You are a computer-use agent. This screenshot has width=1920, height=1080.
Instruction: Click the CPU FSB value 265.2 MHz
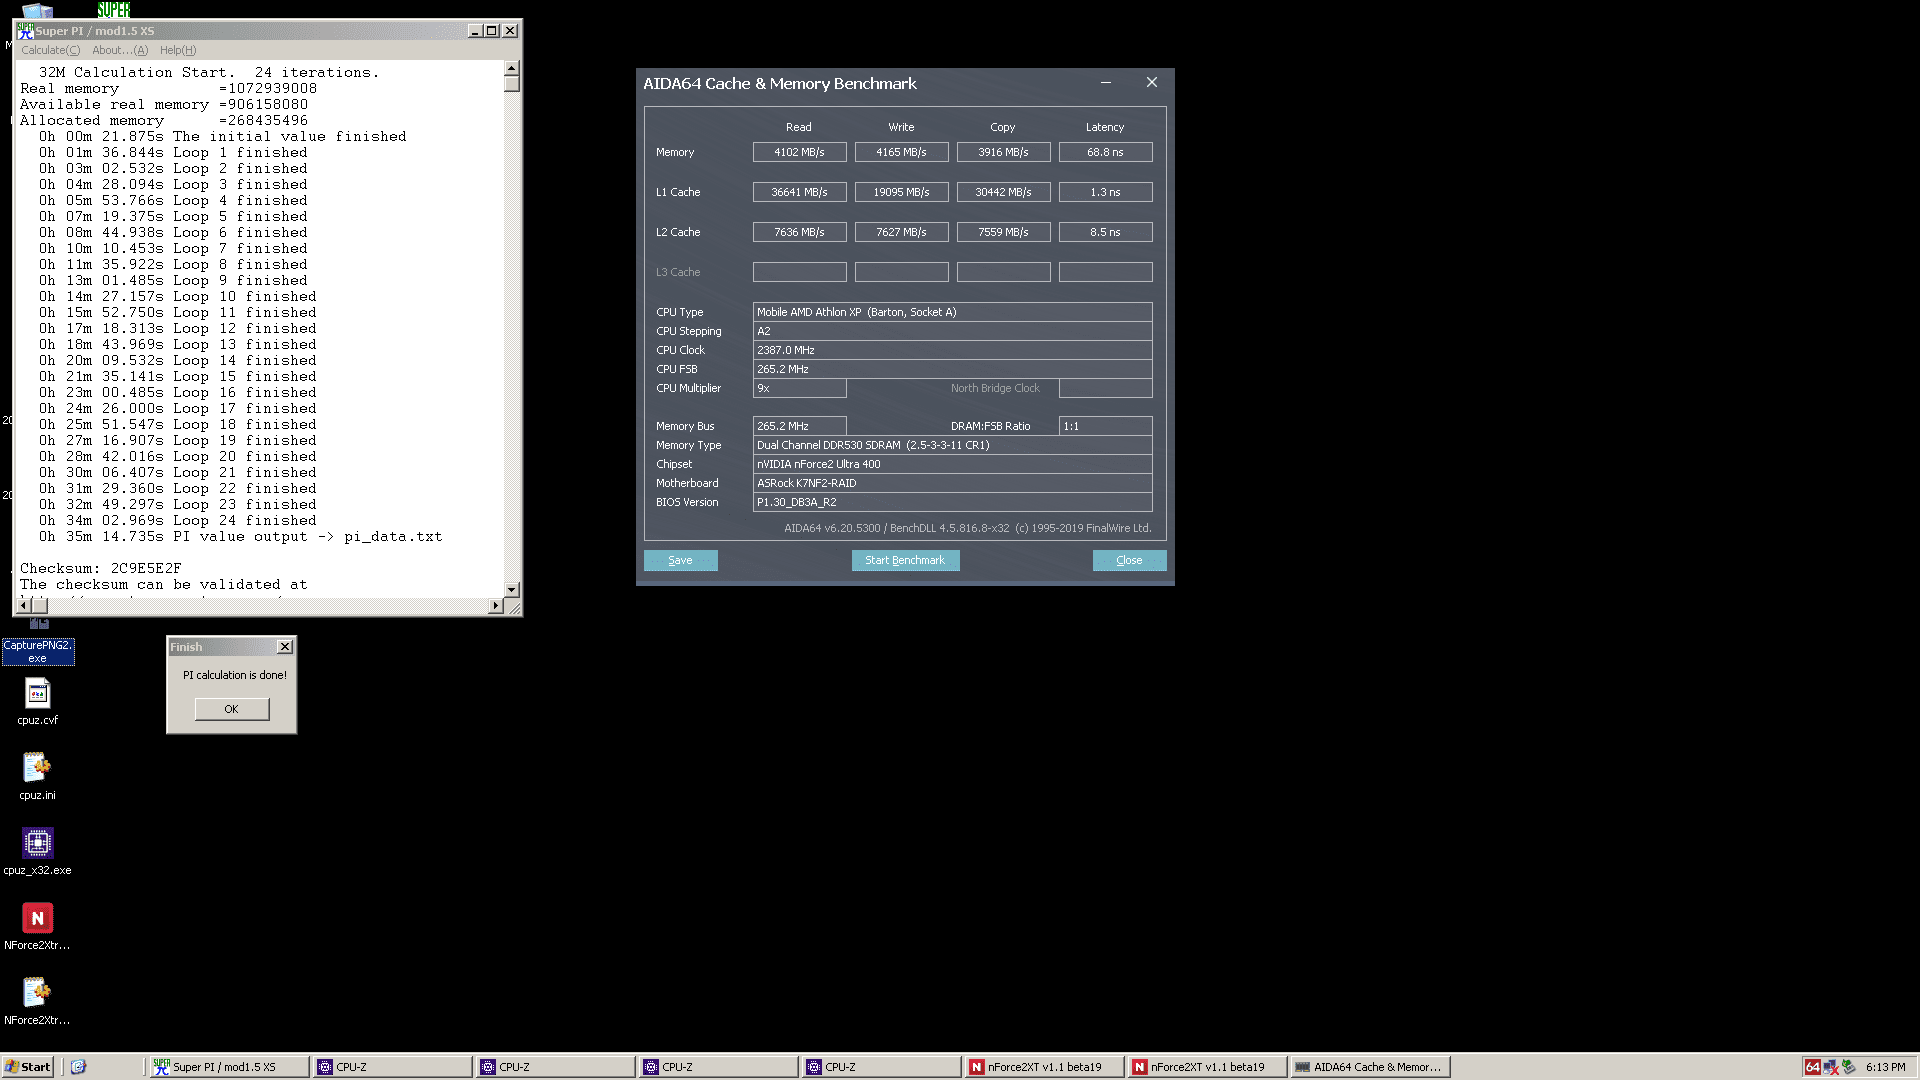(952, 369)
